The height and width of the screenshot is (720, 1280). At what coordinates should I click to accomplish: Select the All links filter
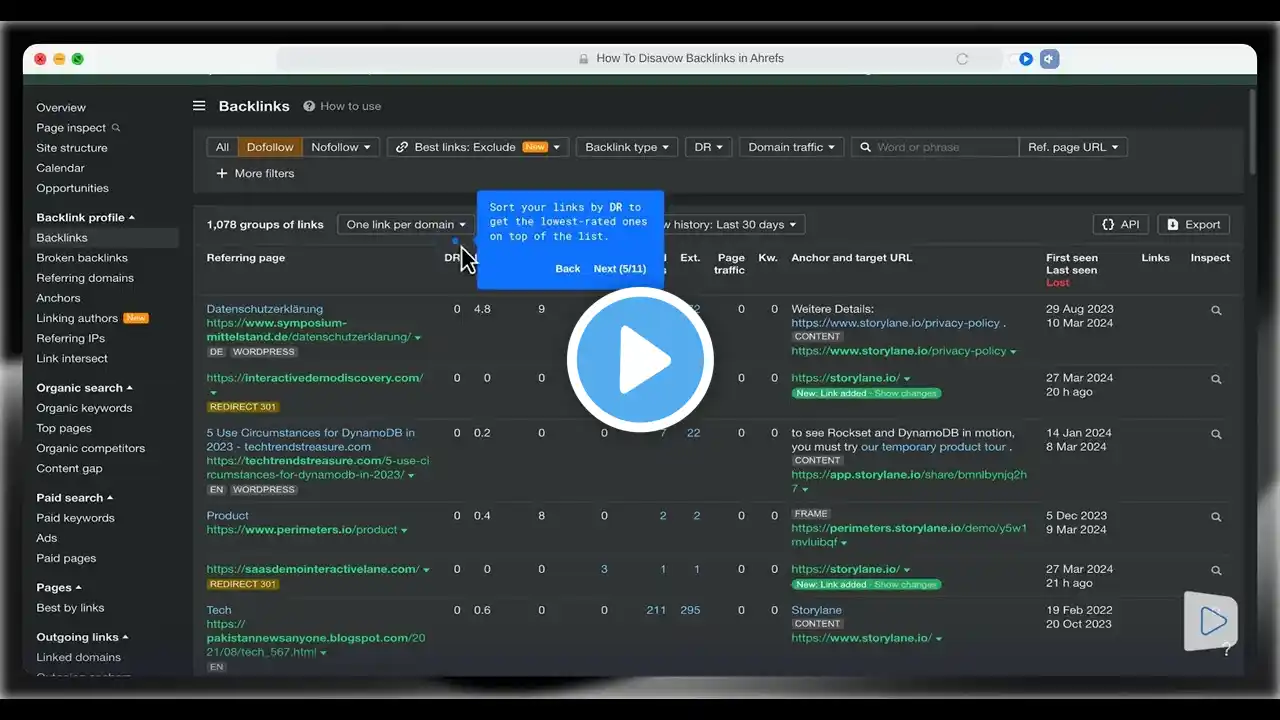click(222, 147)
